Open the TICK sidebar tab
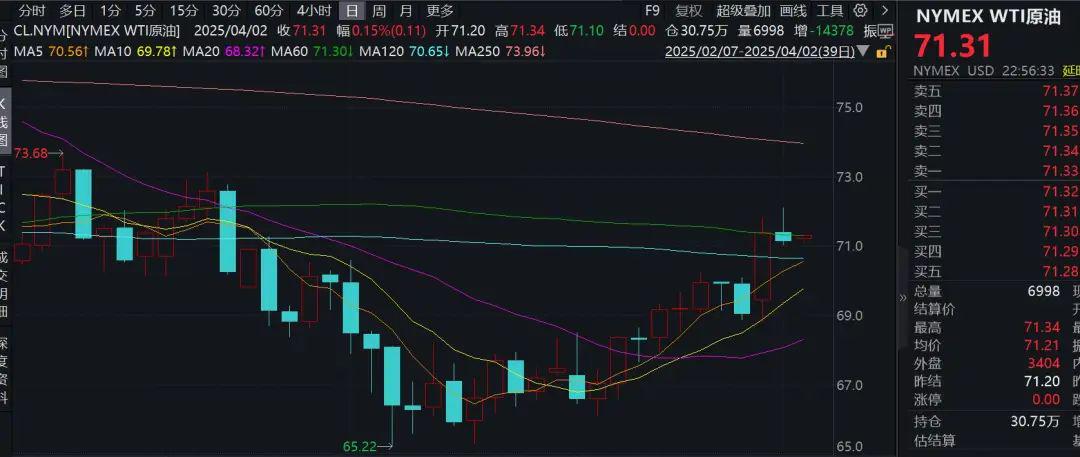Screen dimensions: 1080x457 [3, 198]
